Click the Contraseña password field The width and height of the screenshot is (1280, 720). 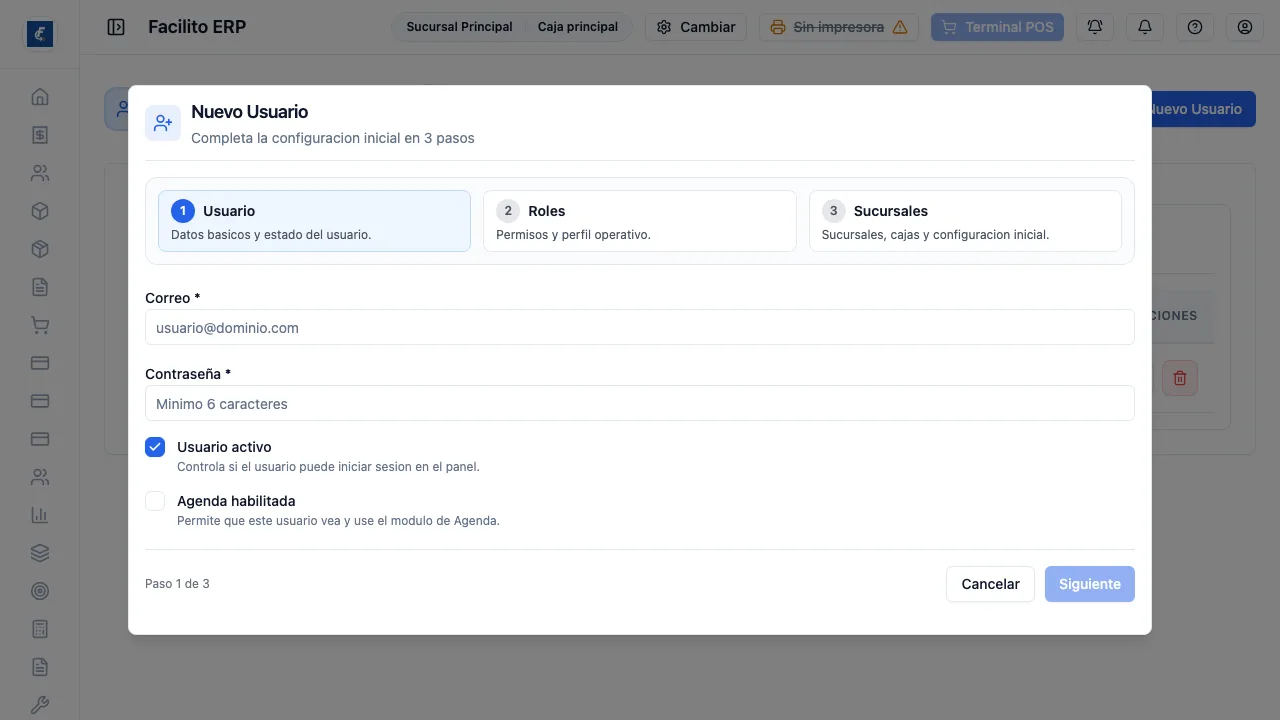[640, 404]
